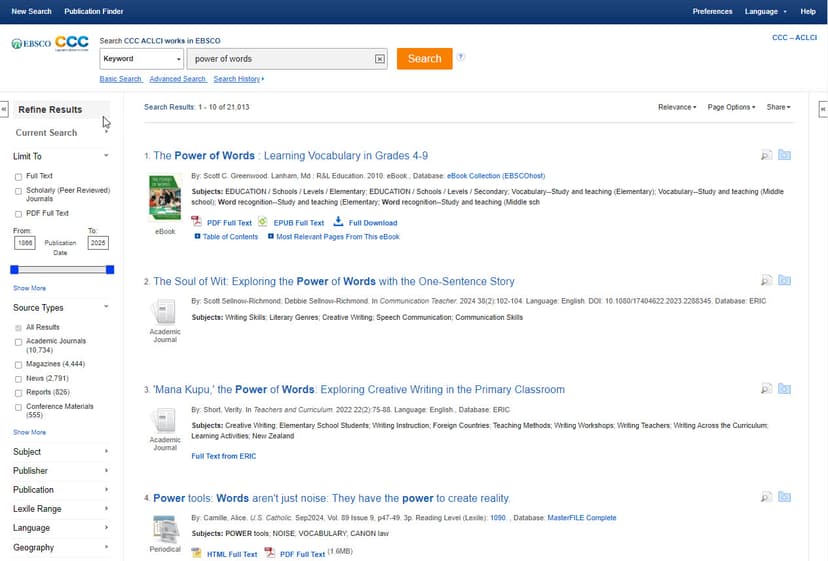Open the Page Options dropdown
The image size is (828, 561).
(x=731, y=107)
